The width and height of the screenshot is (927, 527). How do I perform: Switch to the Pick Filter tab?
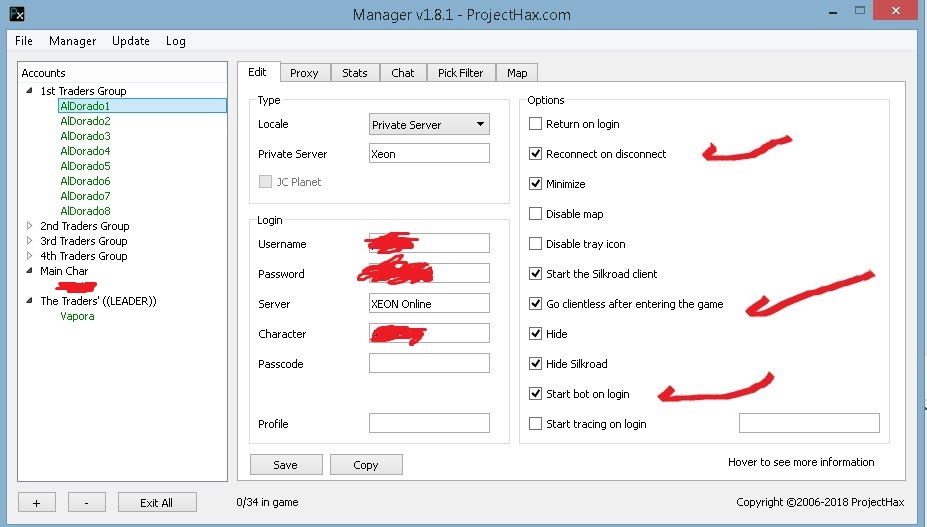pyautogui.click(x=460, y=73)
